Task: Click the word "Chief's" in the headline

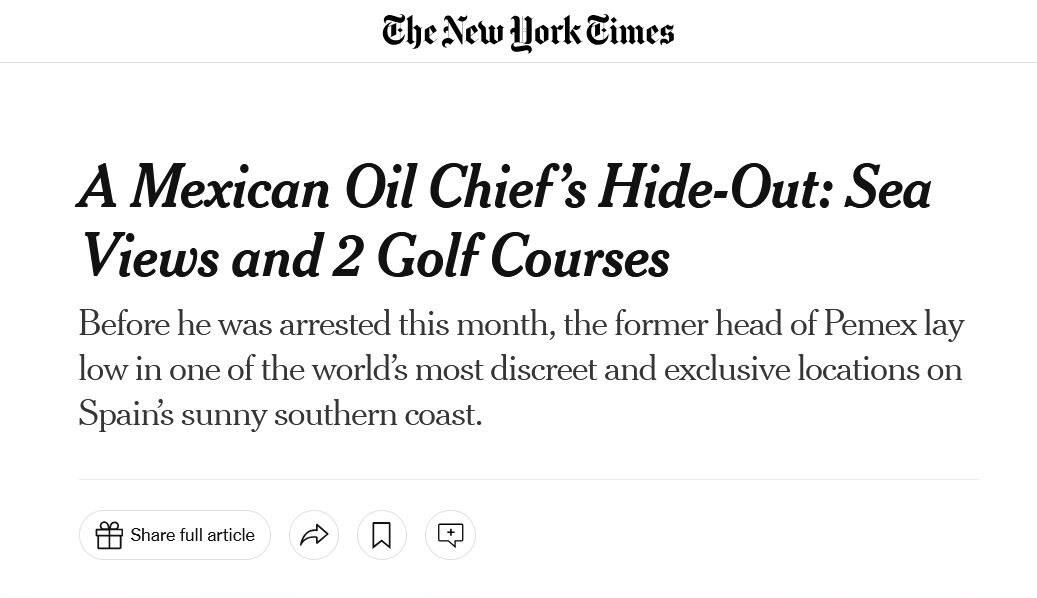Action: (507, 188)
